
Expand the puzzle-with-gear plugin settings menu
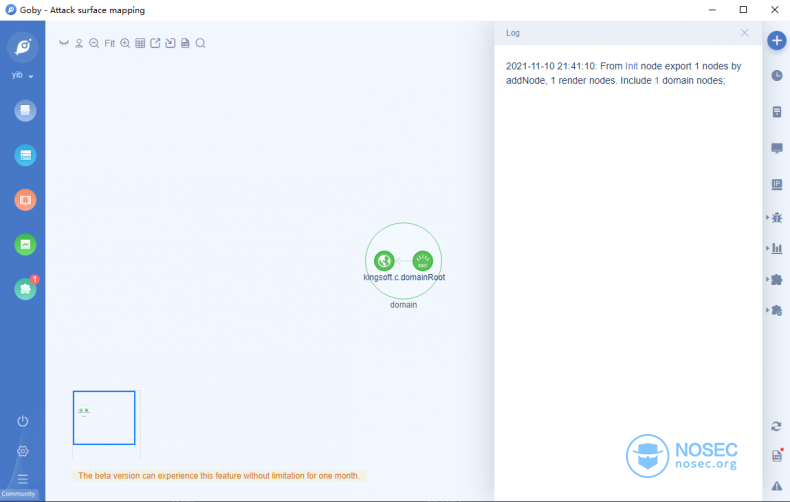[775, 310]
